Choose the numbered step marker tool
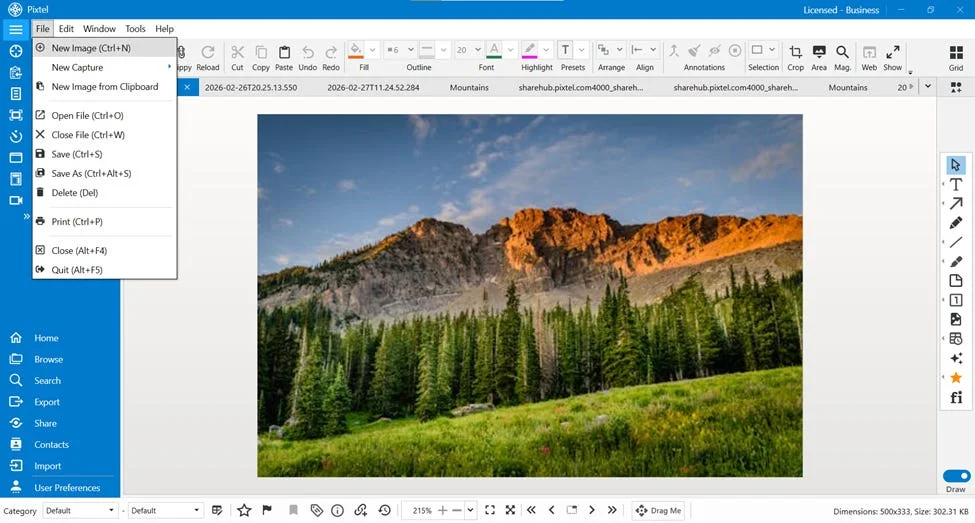Image resolution: width=975 pixels, height=523 pixels. coord(956,300)
